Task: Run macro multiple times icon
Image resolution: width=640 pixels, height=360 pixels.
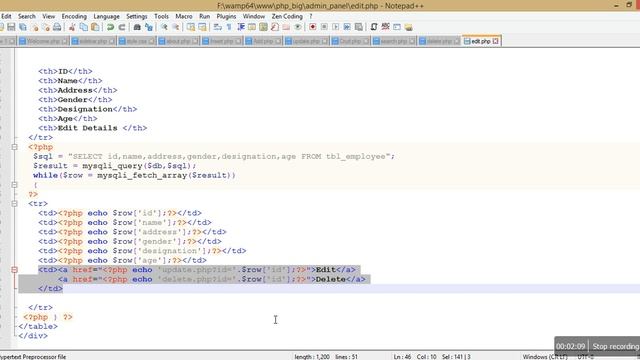Action: (x=347, y=27)
